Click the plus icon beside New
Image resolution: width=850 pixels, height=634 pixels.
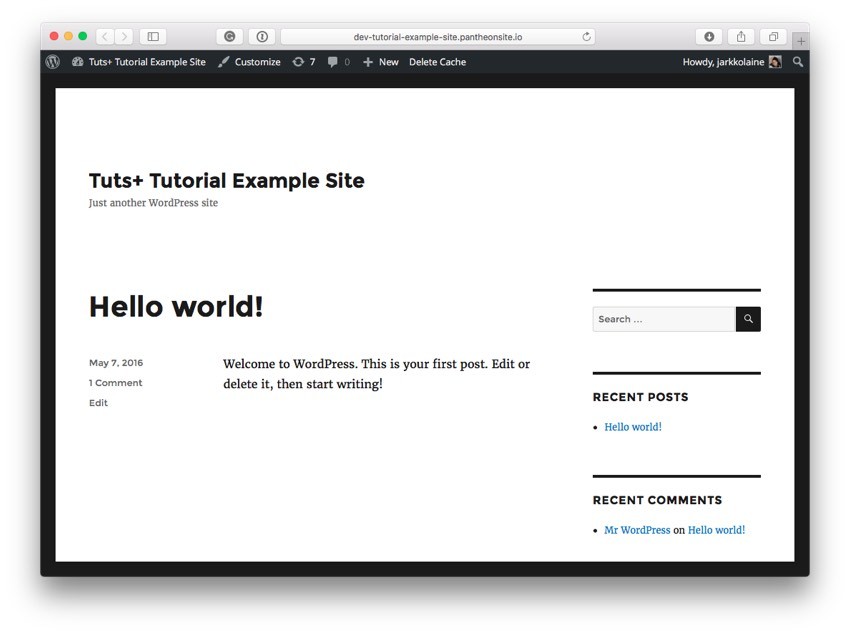tap(368, 62)
